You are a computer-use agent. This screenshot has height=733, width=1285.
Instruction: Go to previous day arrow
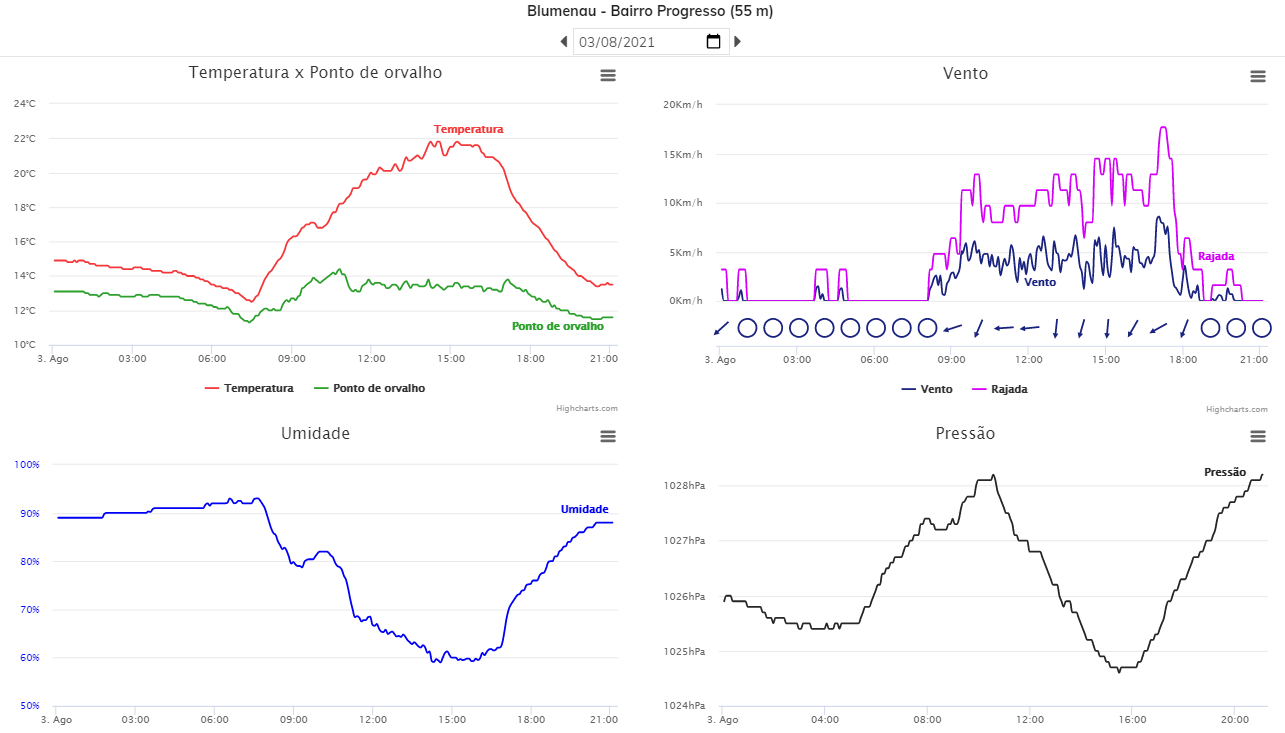tap(564, 42)
